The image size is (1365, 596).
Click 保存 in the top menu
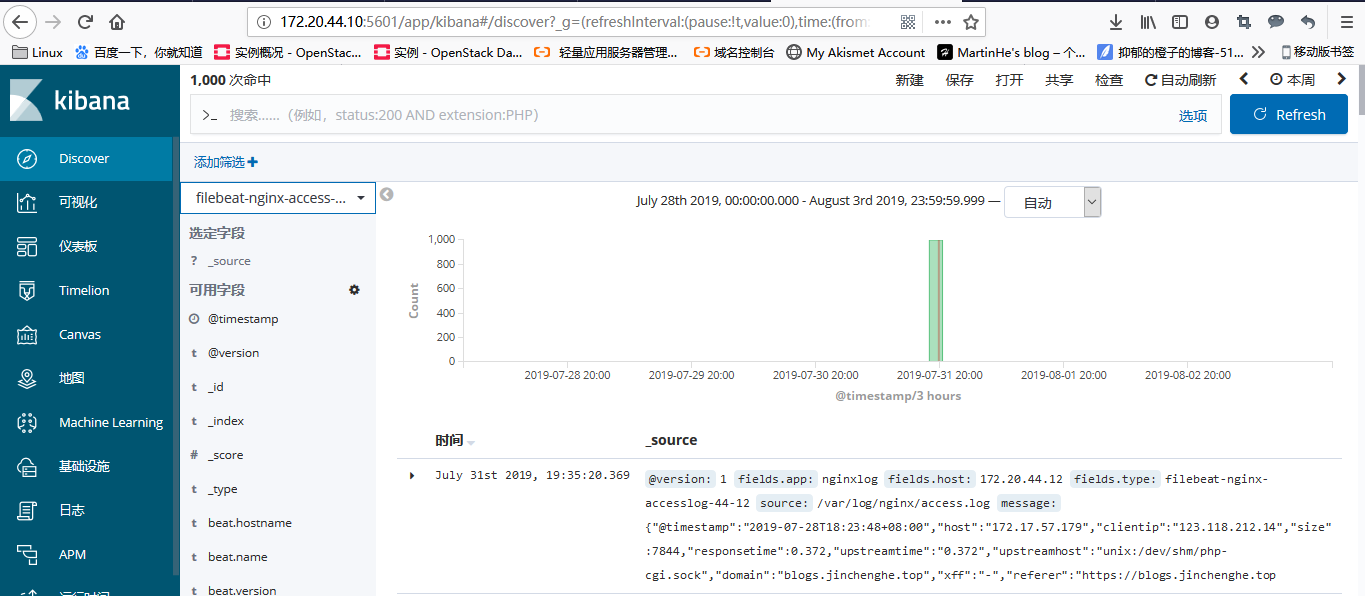pos(959,80)
